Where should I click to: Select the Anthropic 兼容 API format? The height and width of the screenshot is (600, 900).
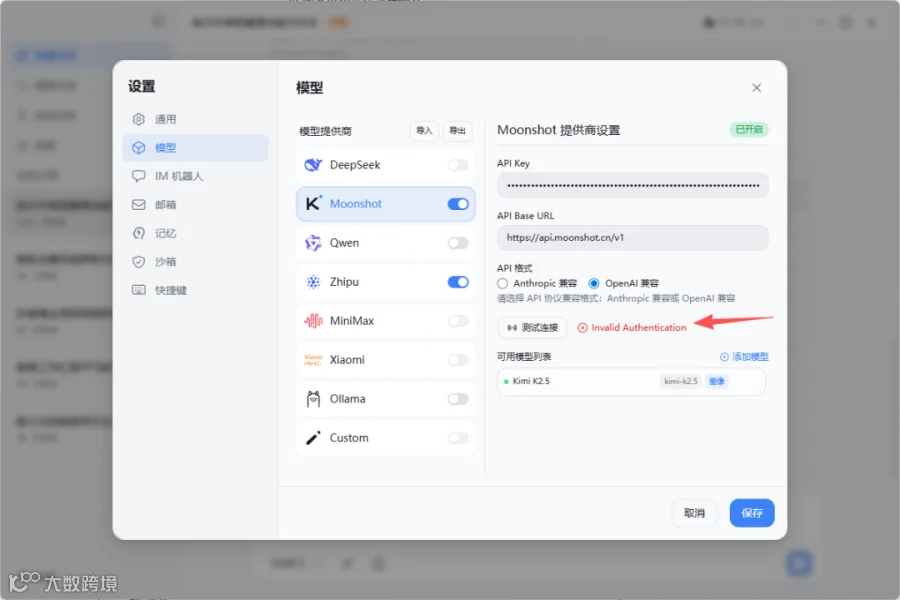point(502,283)
